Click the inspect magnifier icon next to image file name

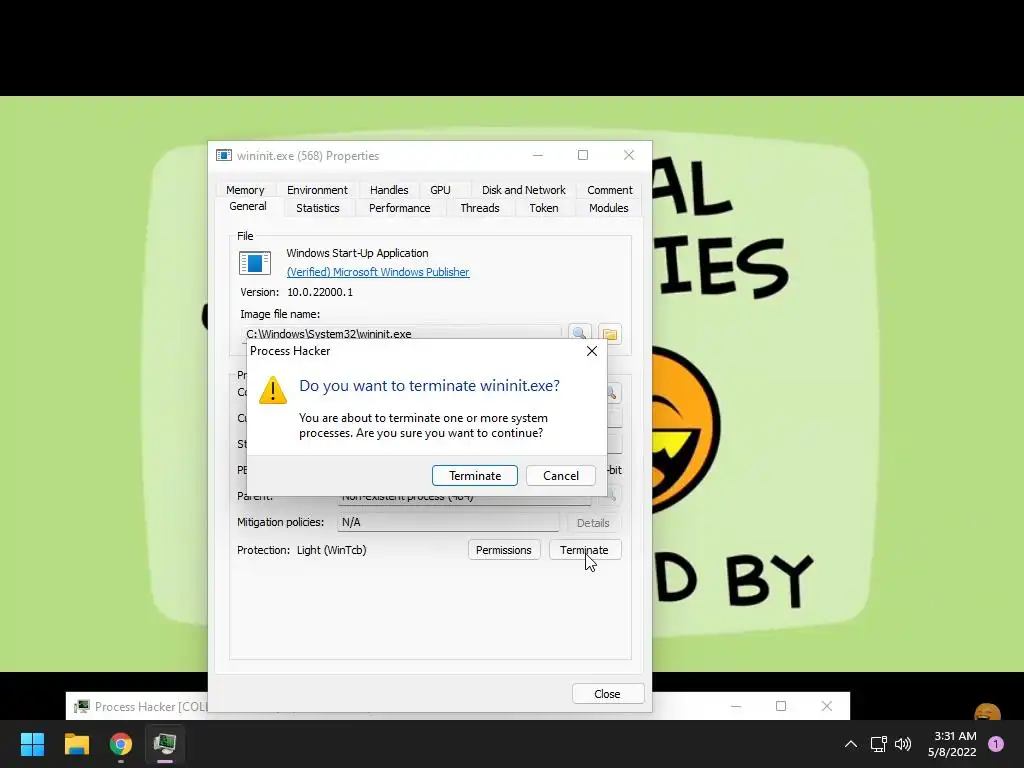tap(579, 333)
